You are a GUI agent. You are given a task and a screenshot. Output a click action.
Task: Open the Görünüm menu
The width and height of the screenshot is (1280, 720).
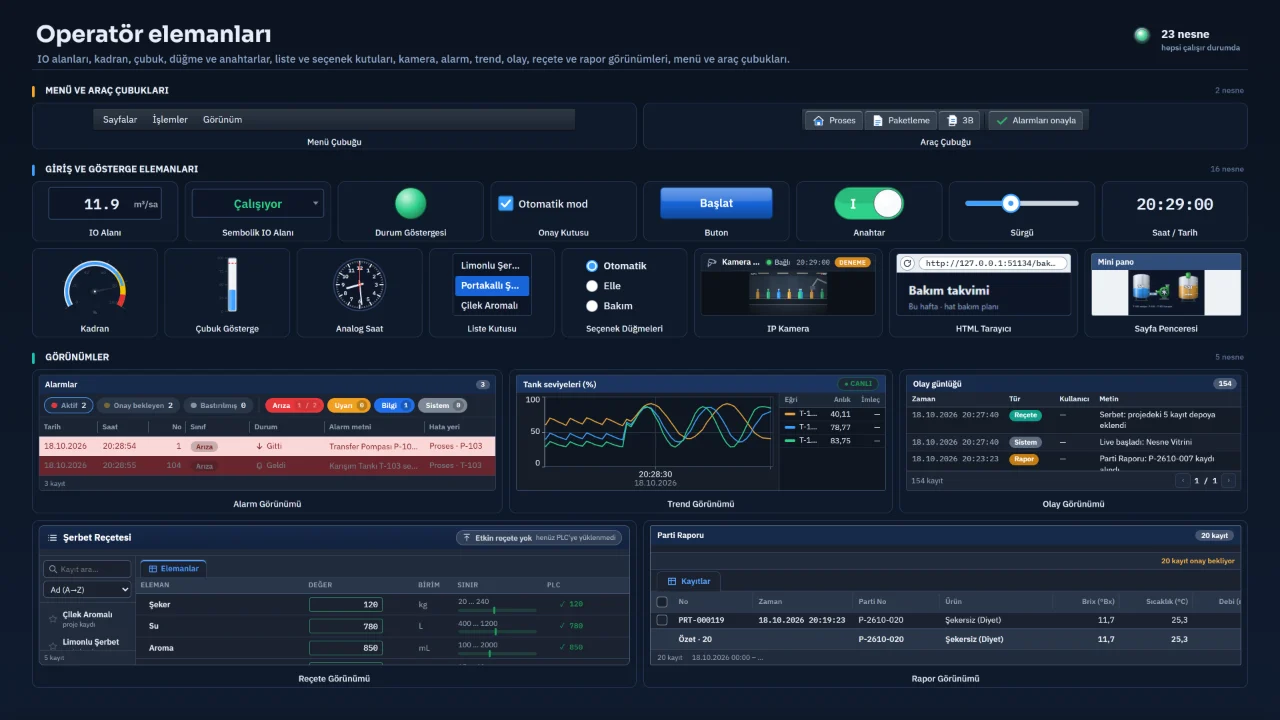click(222, 120)
